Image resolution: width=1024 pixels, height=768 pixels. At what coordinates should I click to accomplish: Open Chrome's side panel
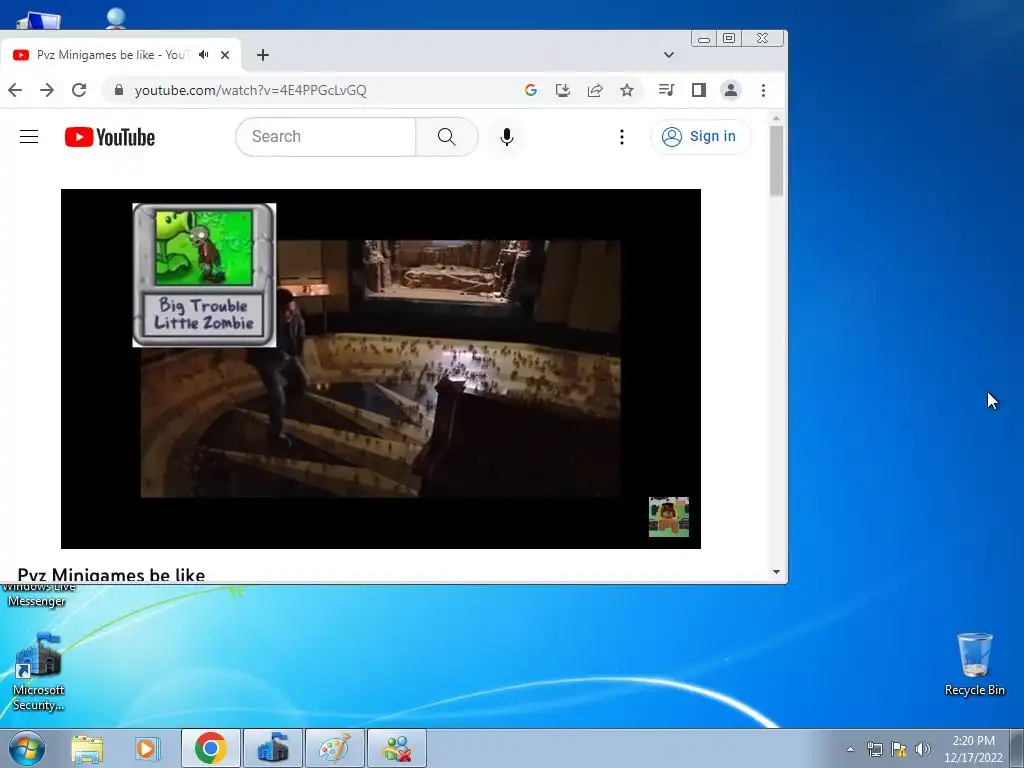[x=699, y=90]
